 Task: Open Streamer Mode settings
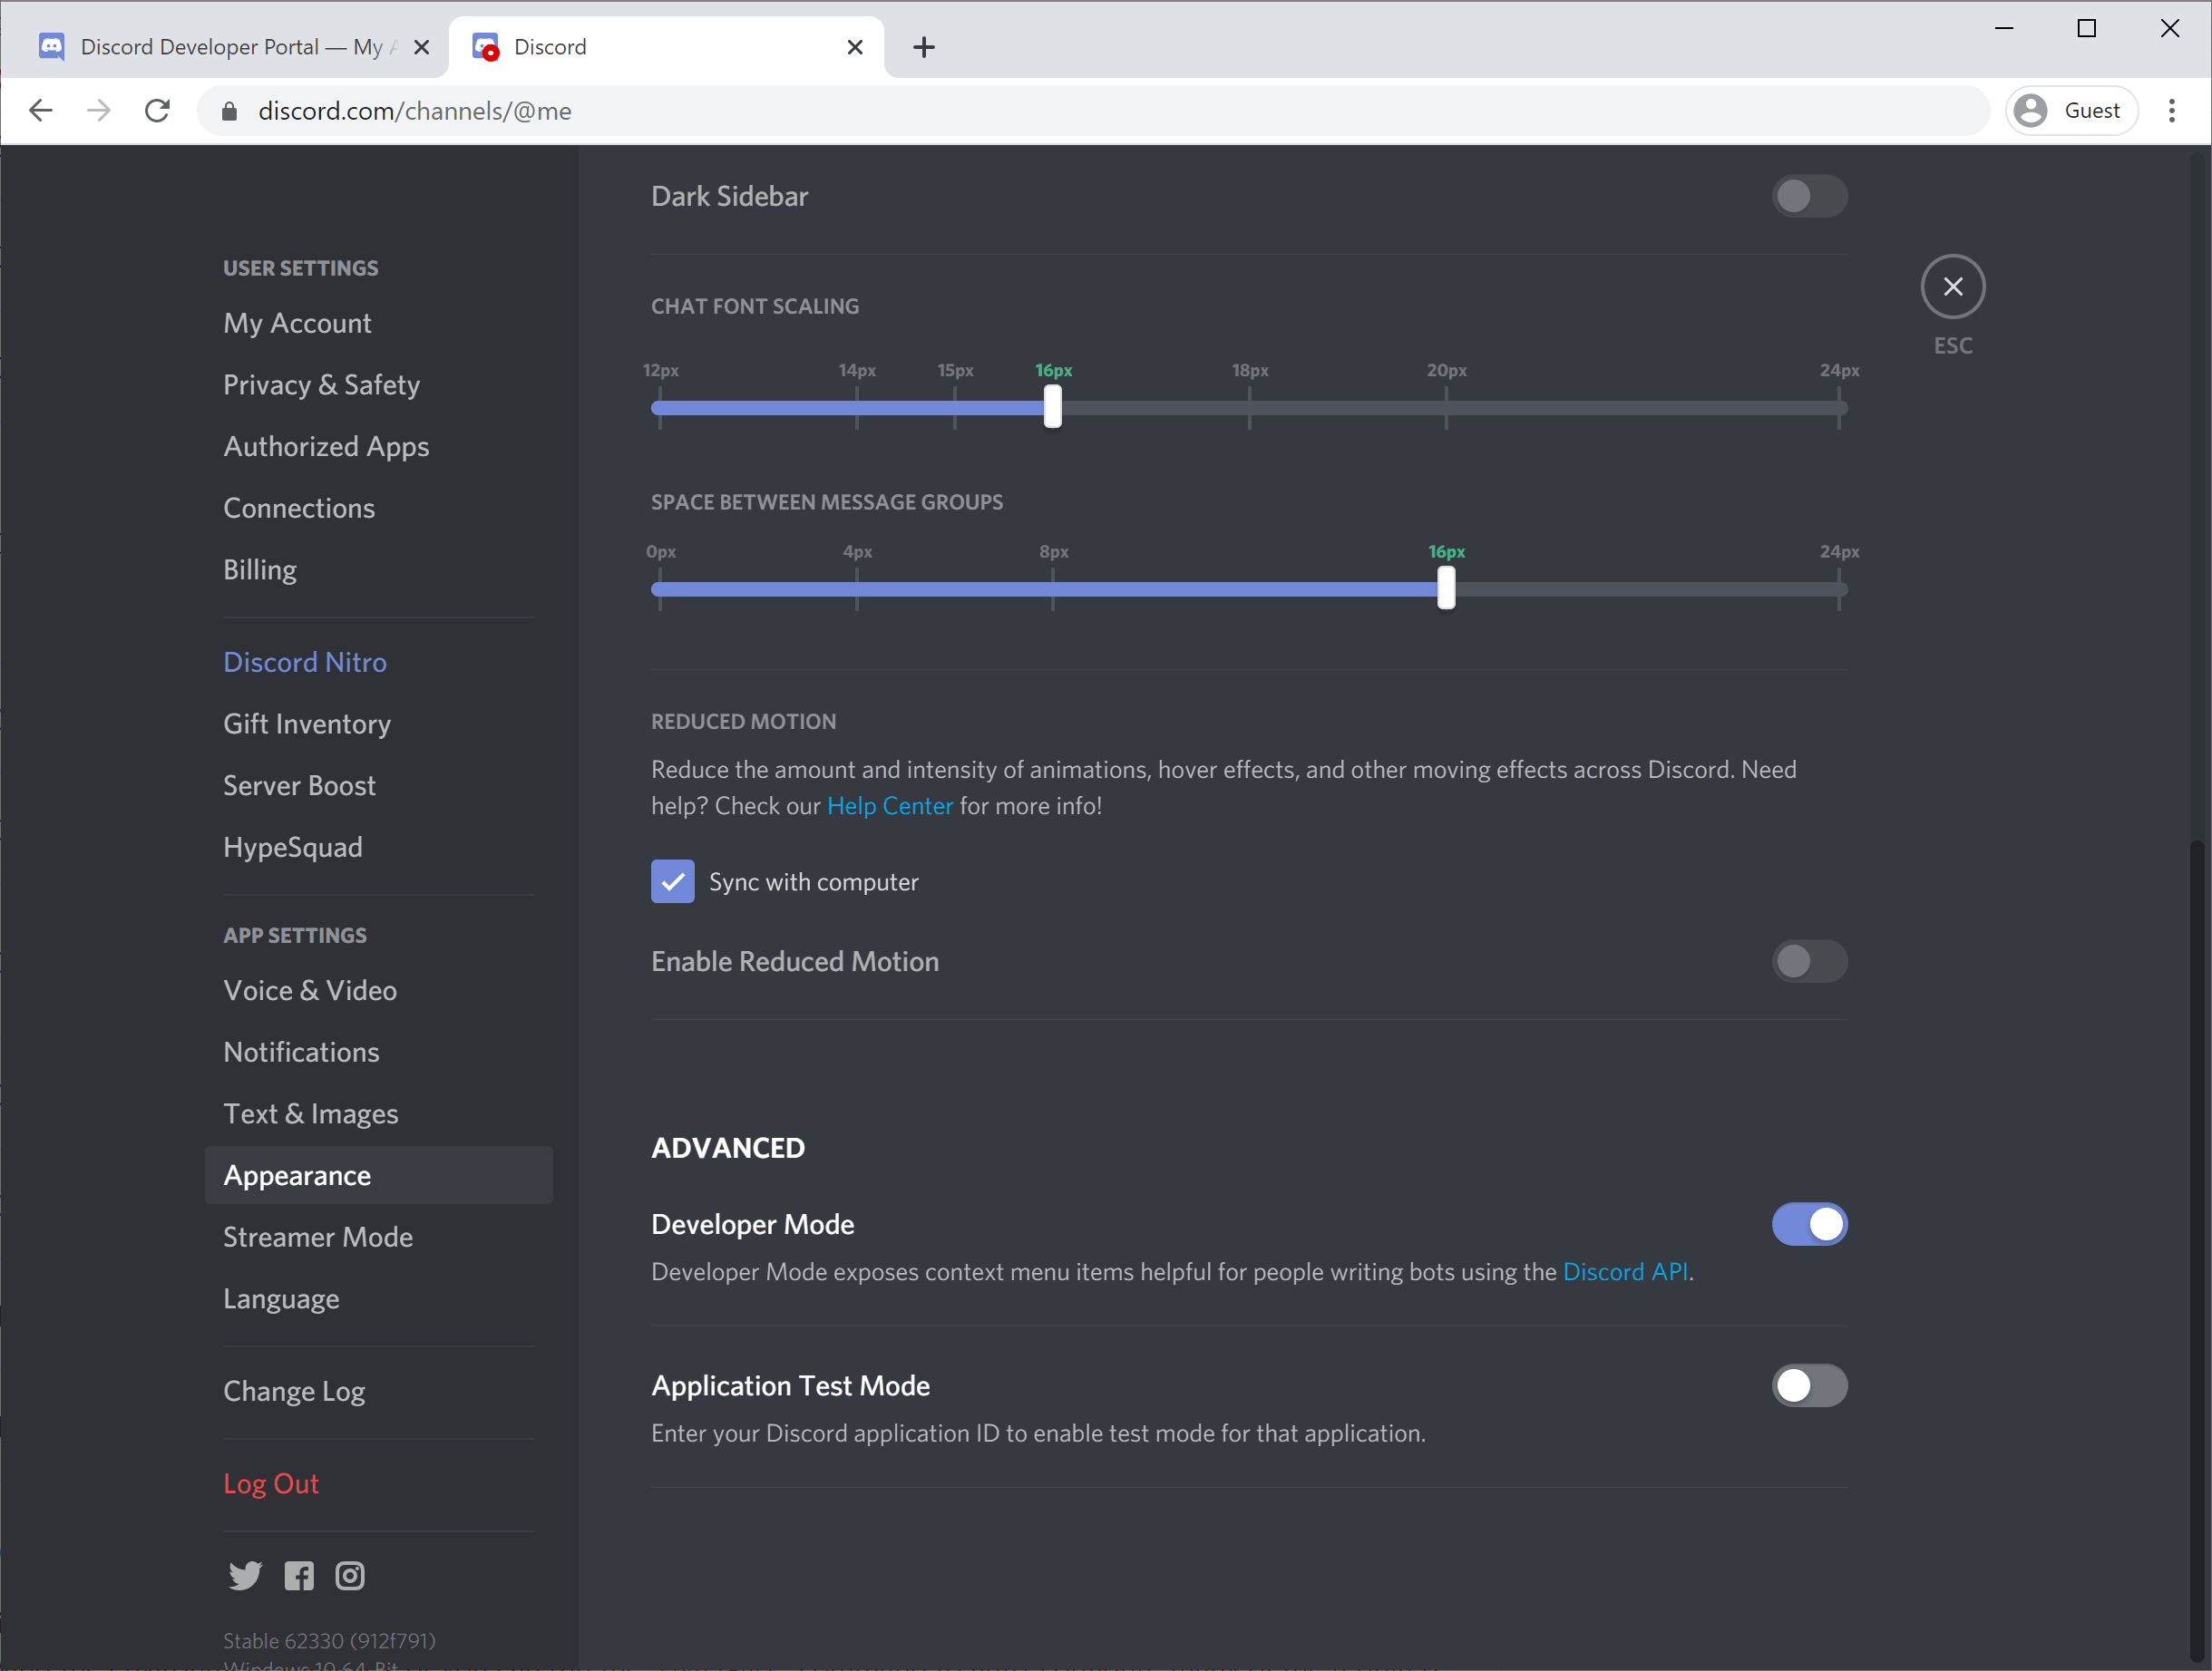pyautogui.click(x=317, y=1236)
